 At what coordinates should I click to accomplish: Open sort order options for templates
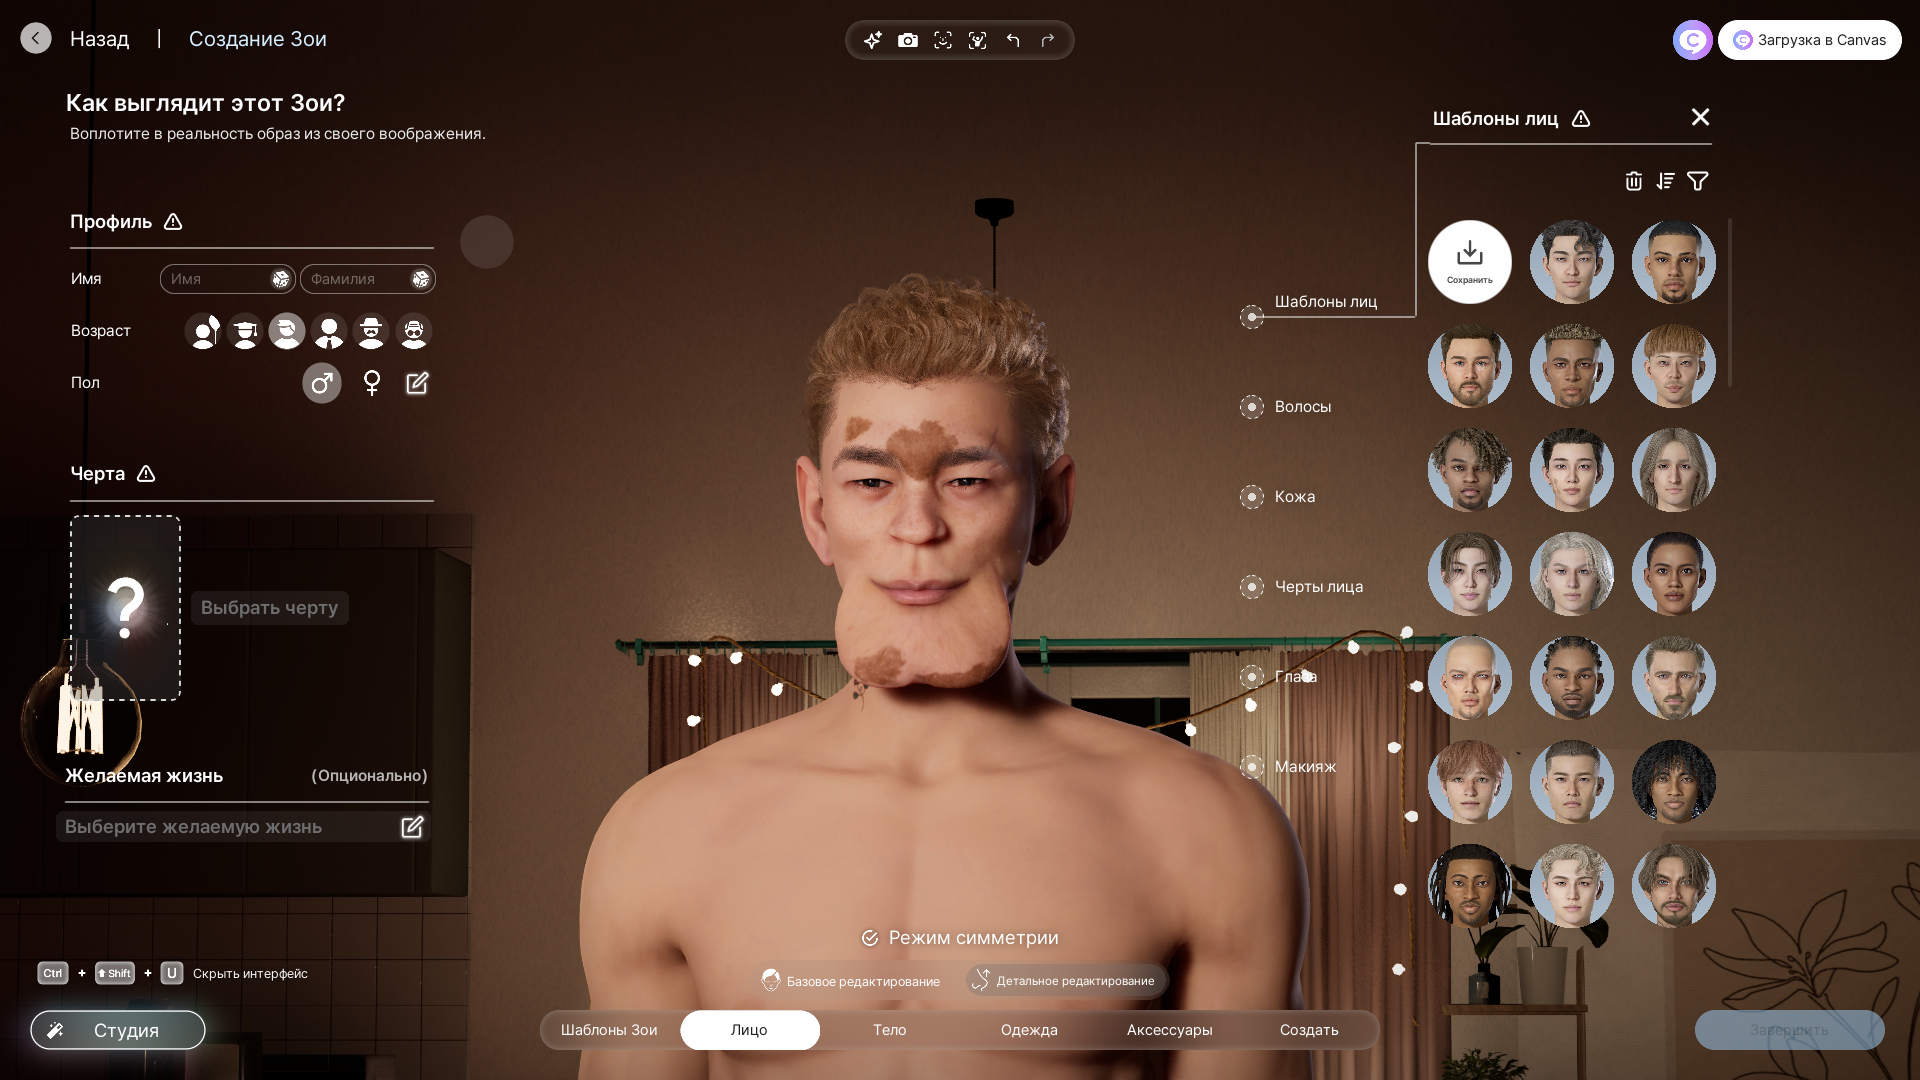1665,181
